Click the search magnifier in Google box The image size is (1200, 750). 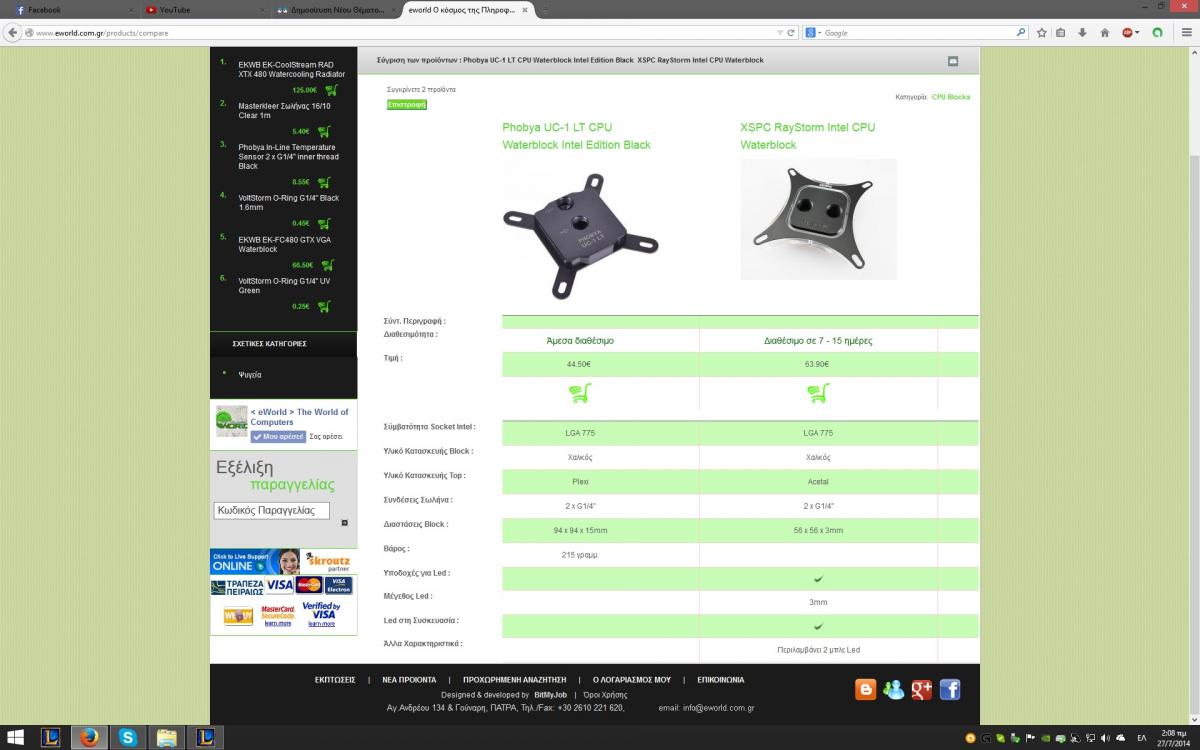click(x=1021, y=33)
